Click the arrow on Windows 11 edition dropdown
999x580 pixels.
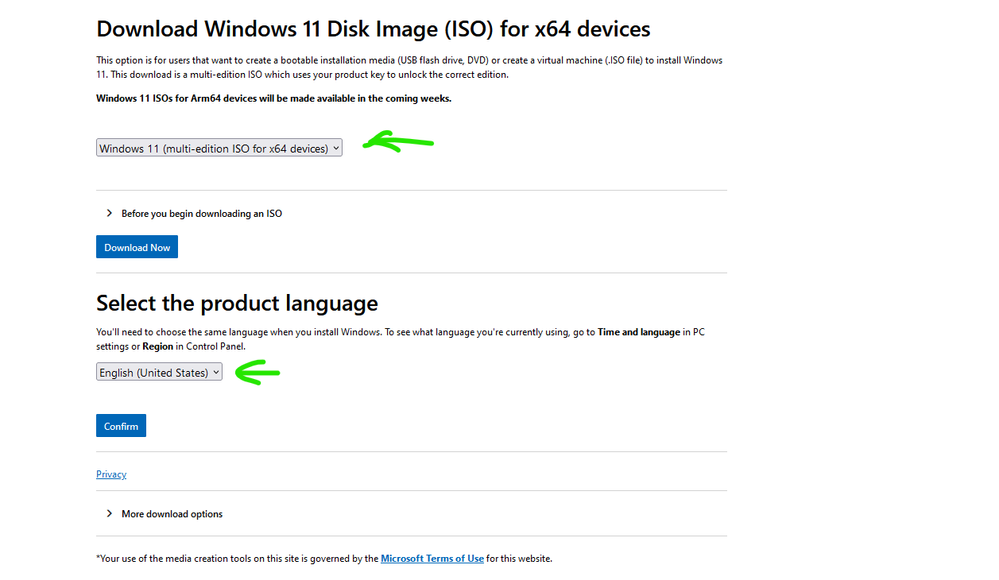point(336,148)
